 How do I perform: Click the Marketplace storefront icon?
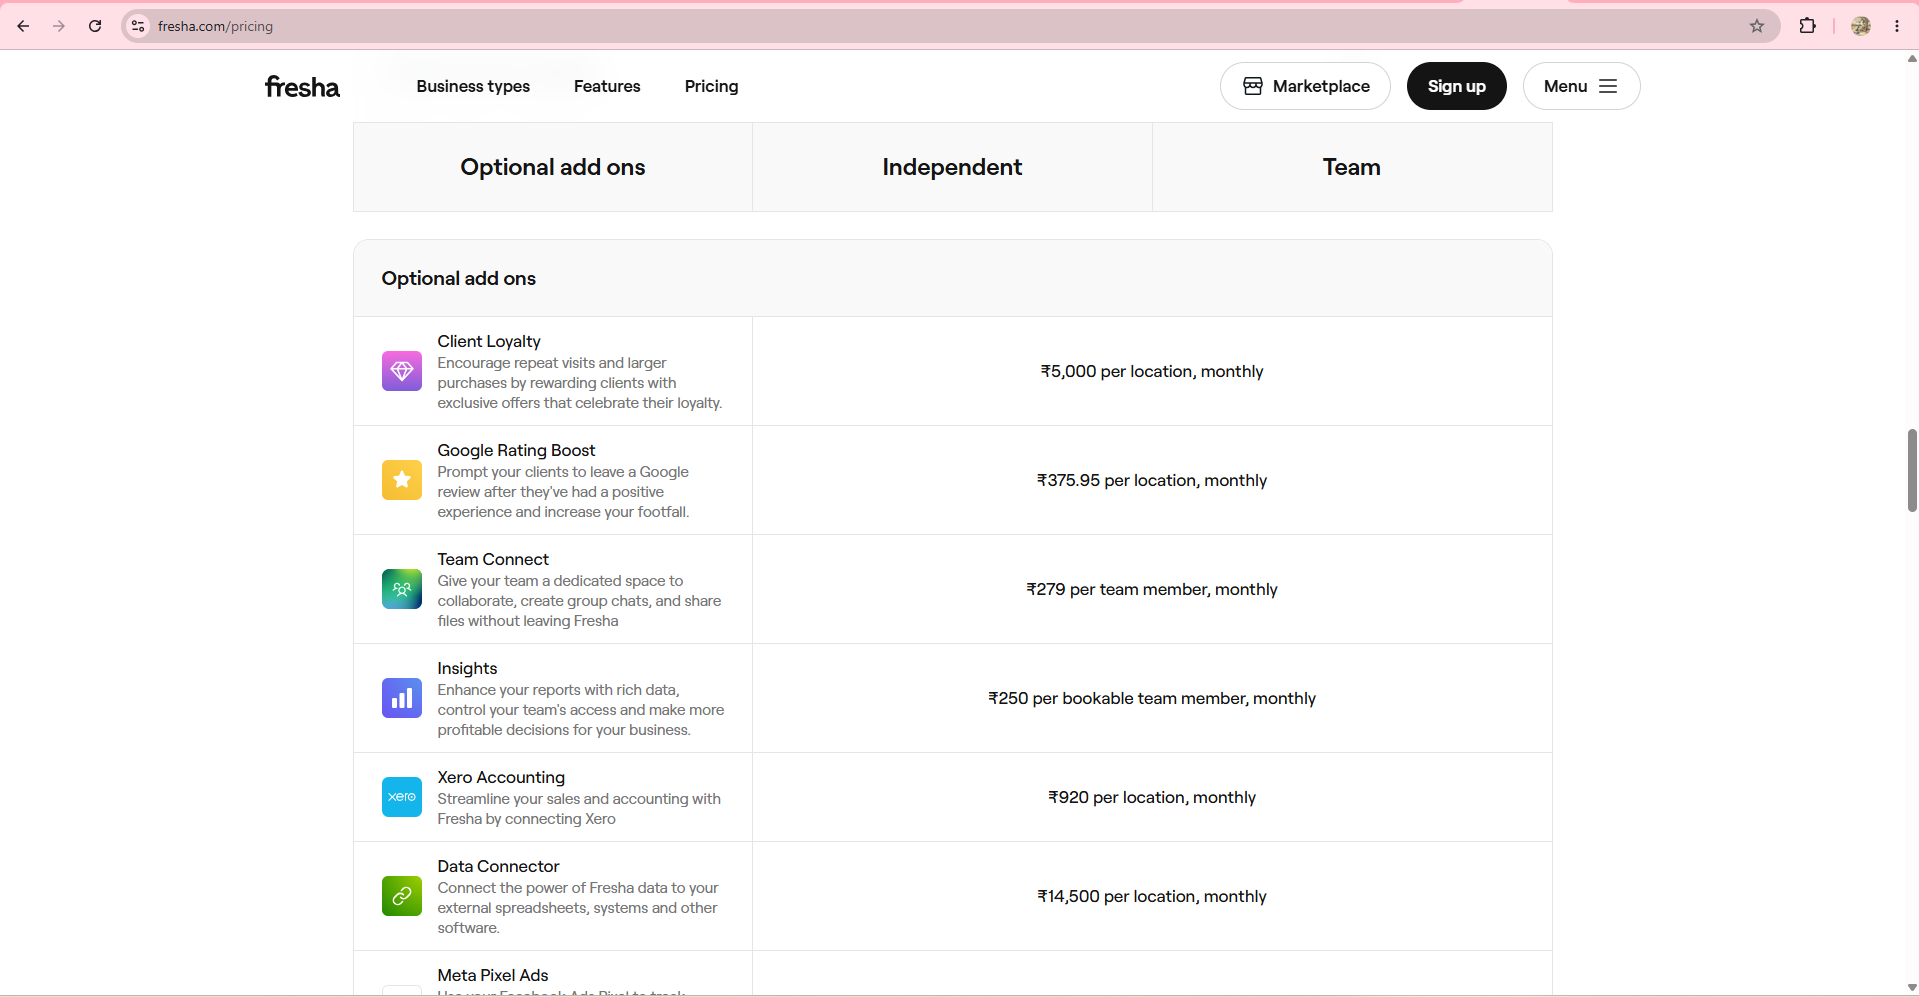click(x=1253, y=86)
